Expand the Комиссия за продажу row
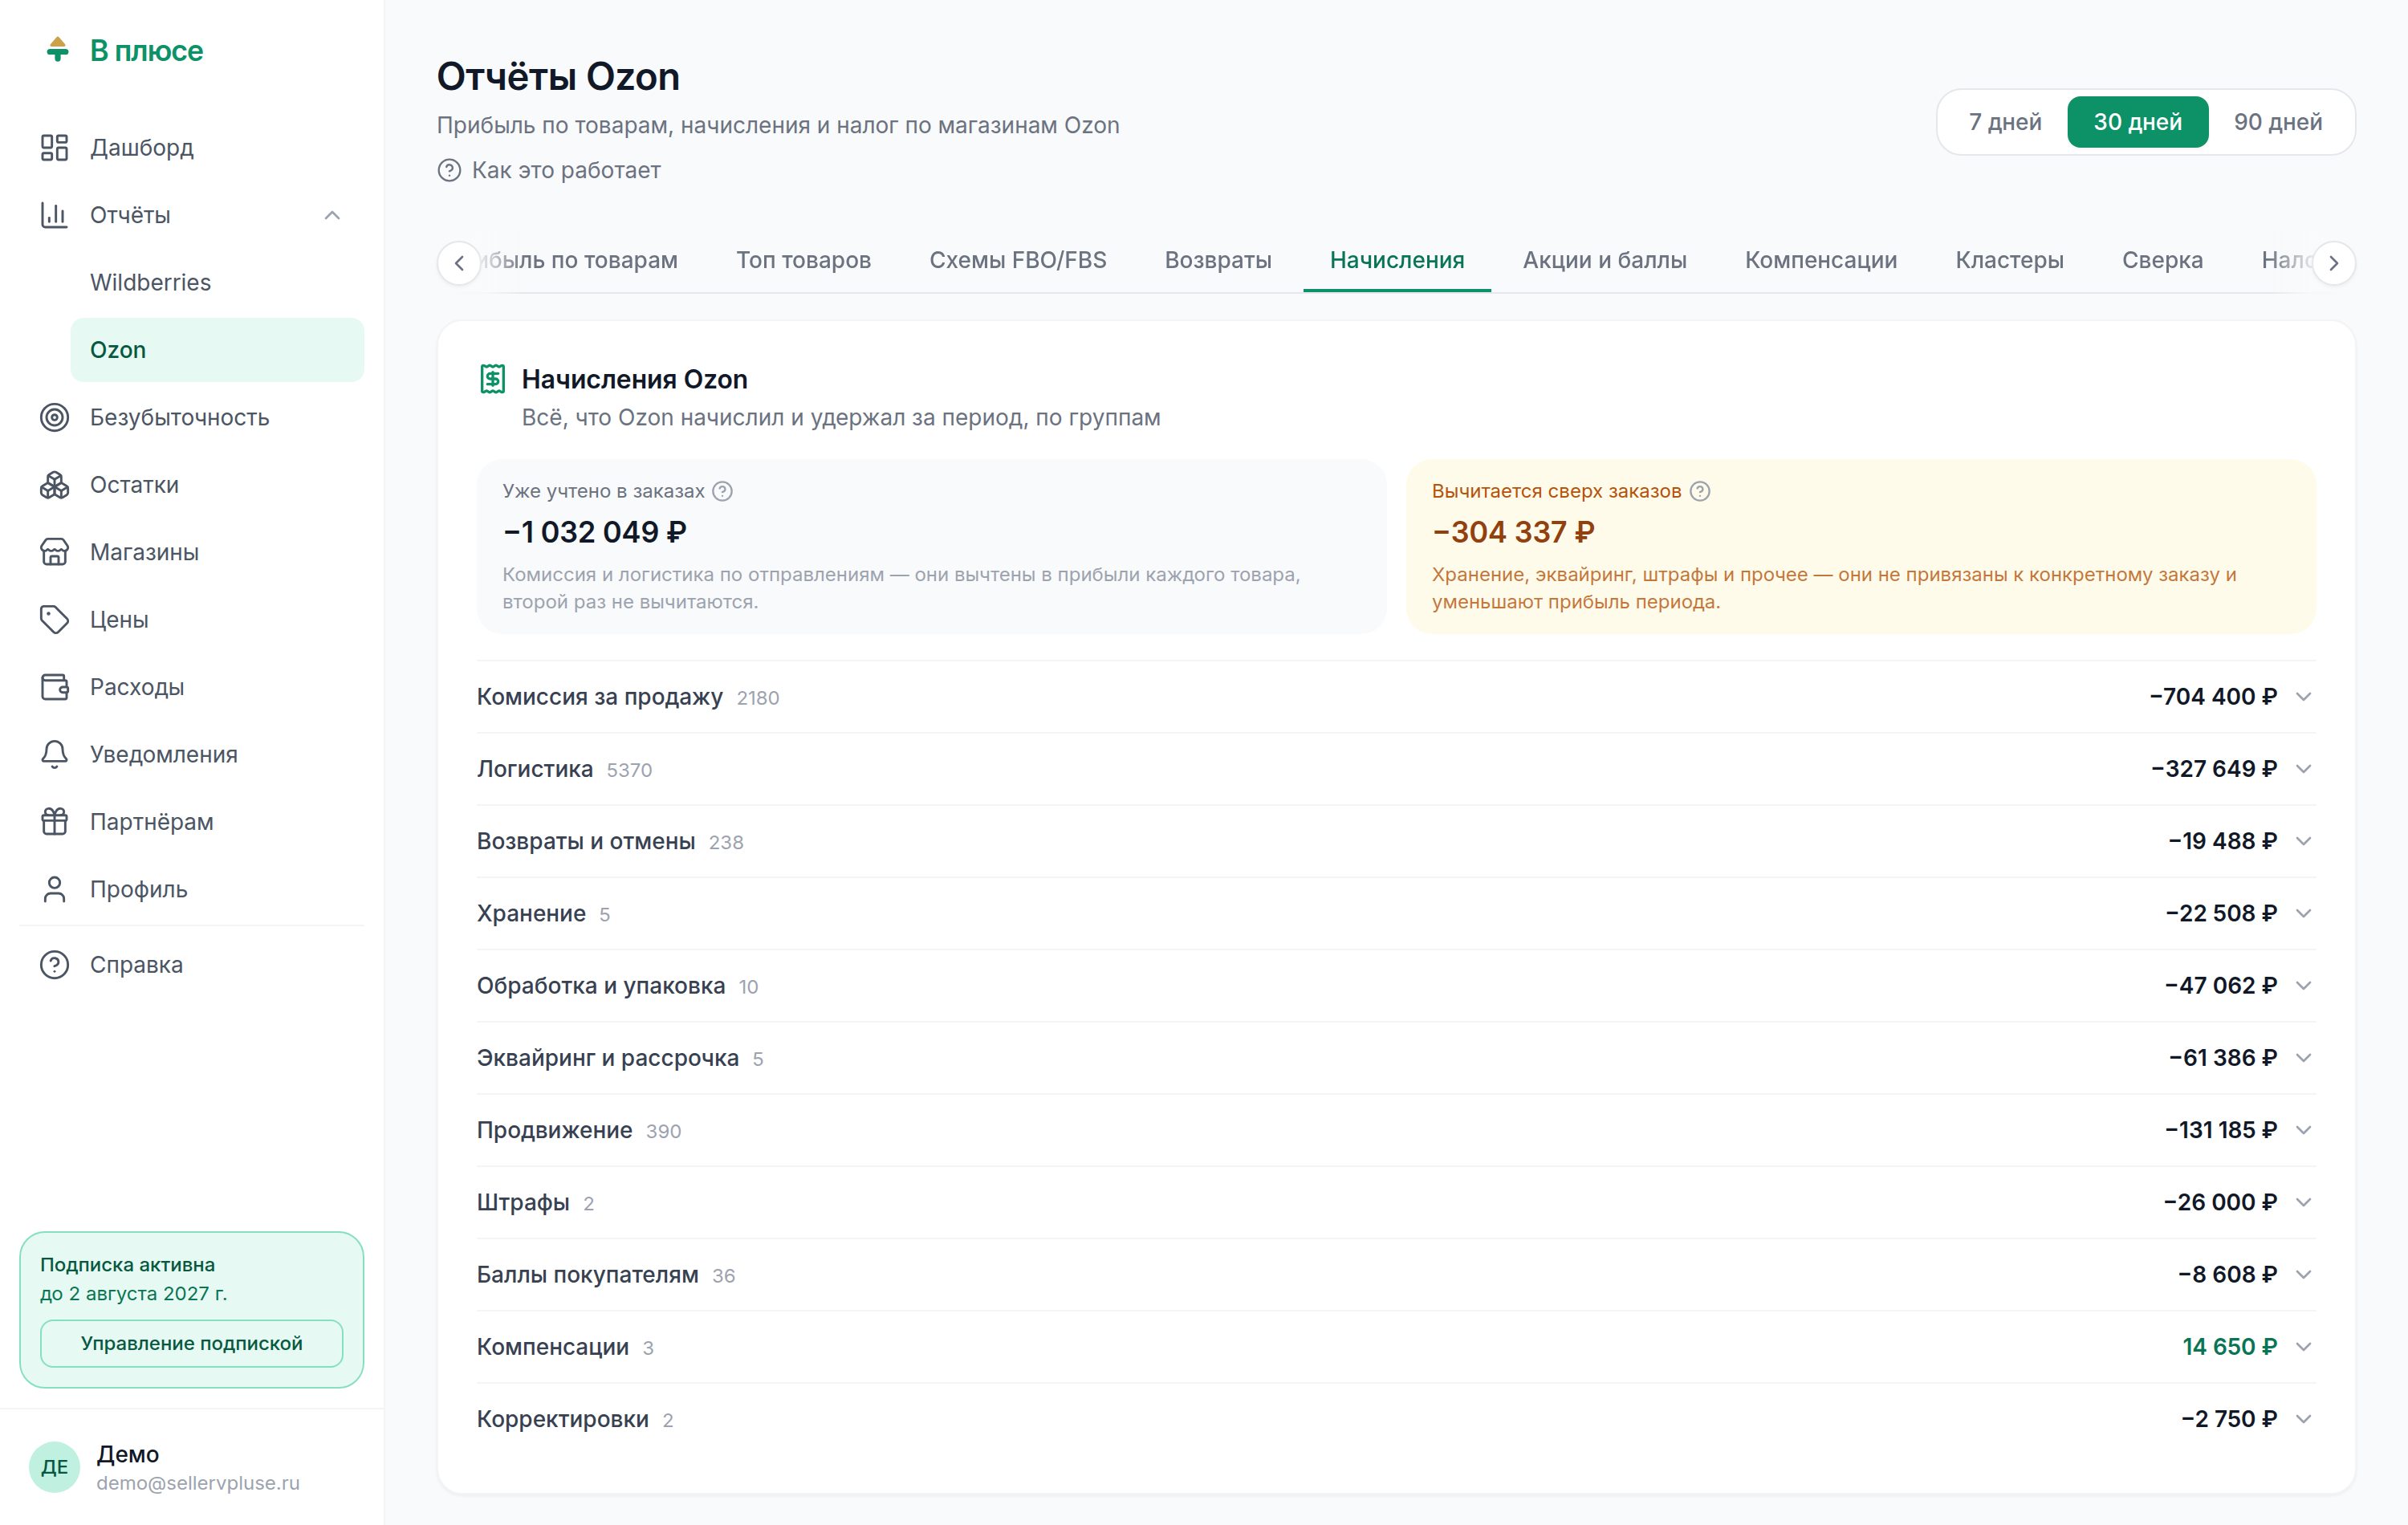 point(1396,697)
